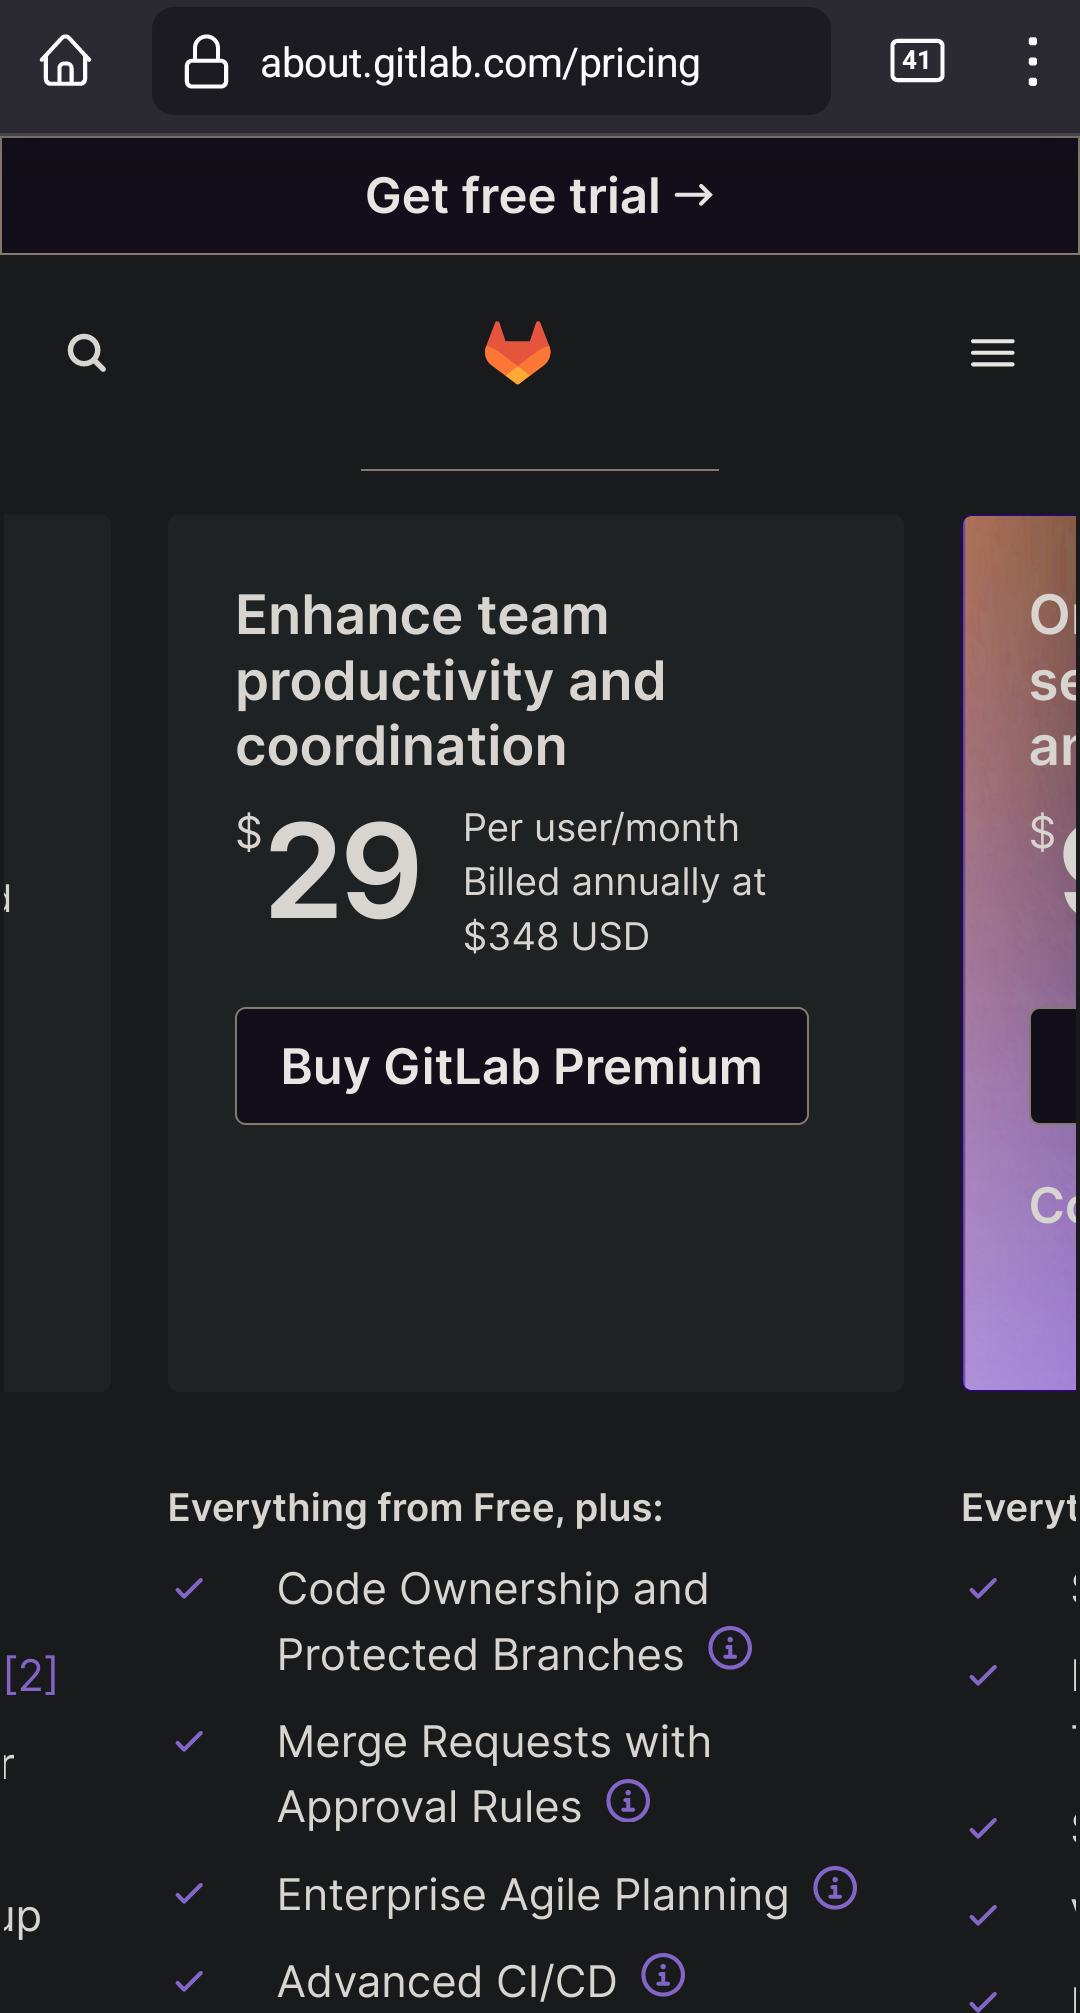Image resolution: width=1080 pixels, height=2013 pixels.
Task: Open the three-dot browser menu
Action: click(x=1033, y=62)
